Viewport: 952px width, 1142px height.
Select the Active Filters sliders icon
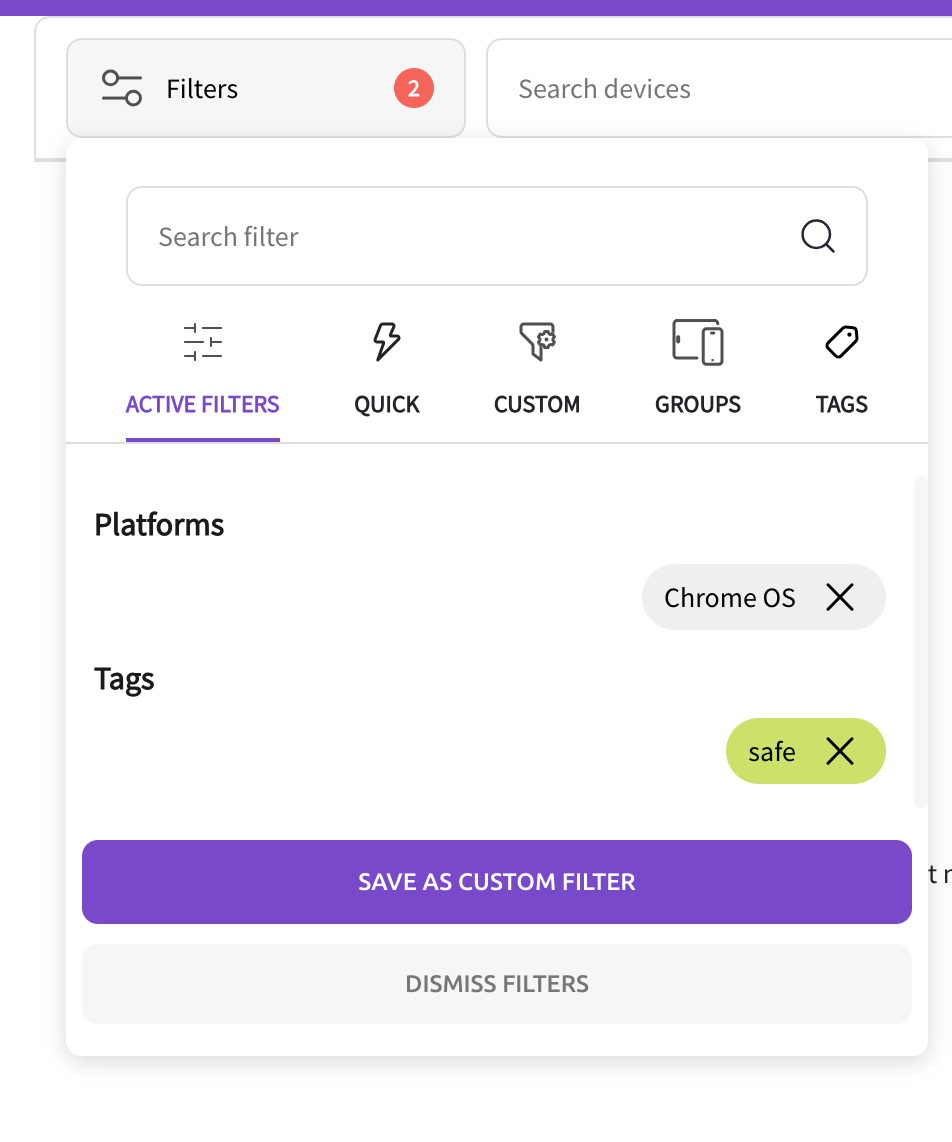tap(202, 341)
